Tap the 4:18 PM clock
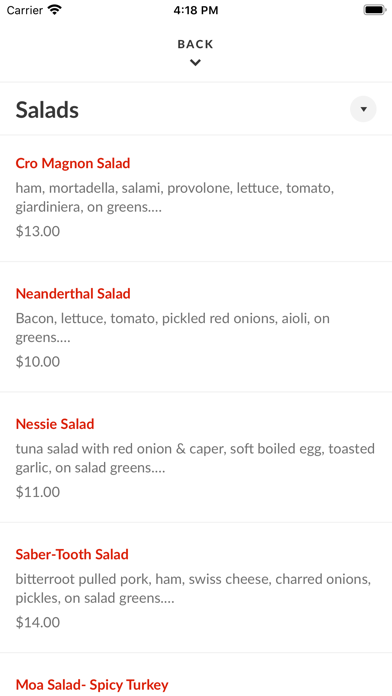The height and width of the screenshot is (696, 392). click(196, 10)
